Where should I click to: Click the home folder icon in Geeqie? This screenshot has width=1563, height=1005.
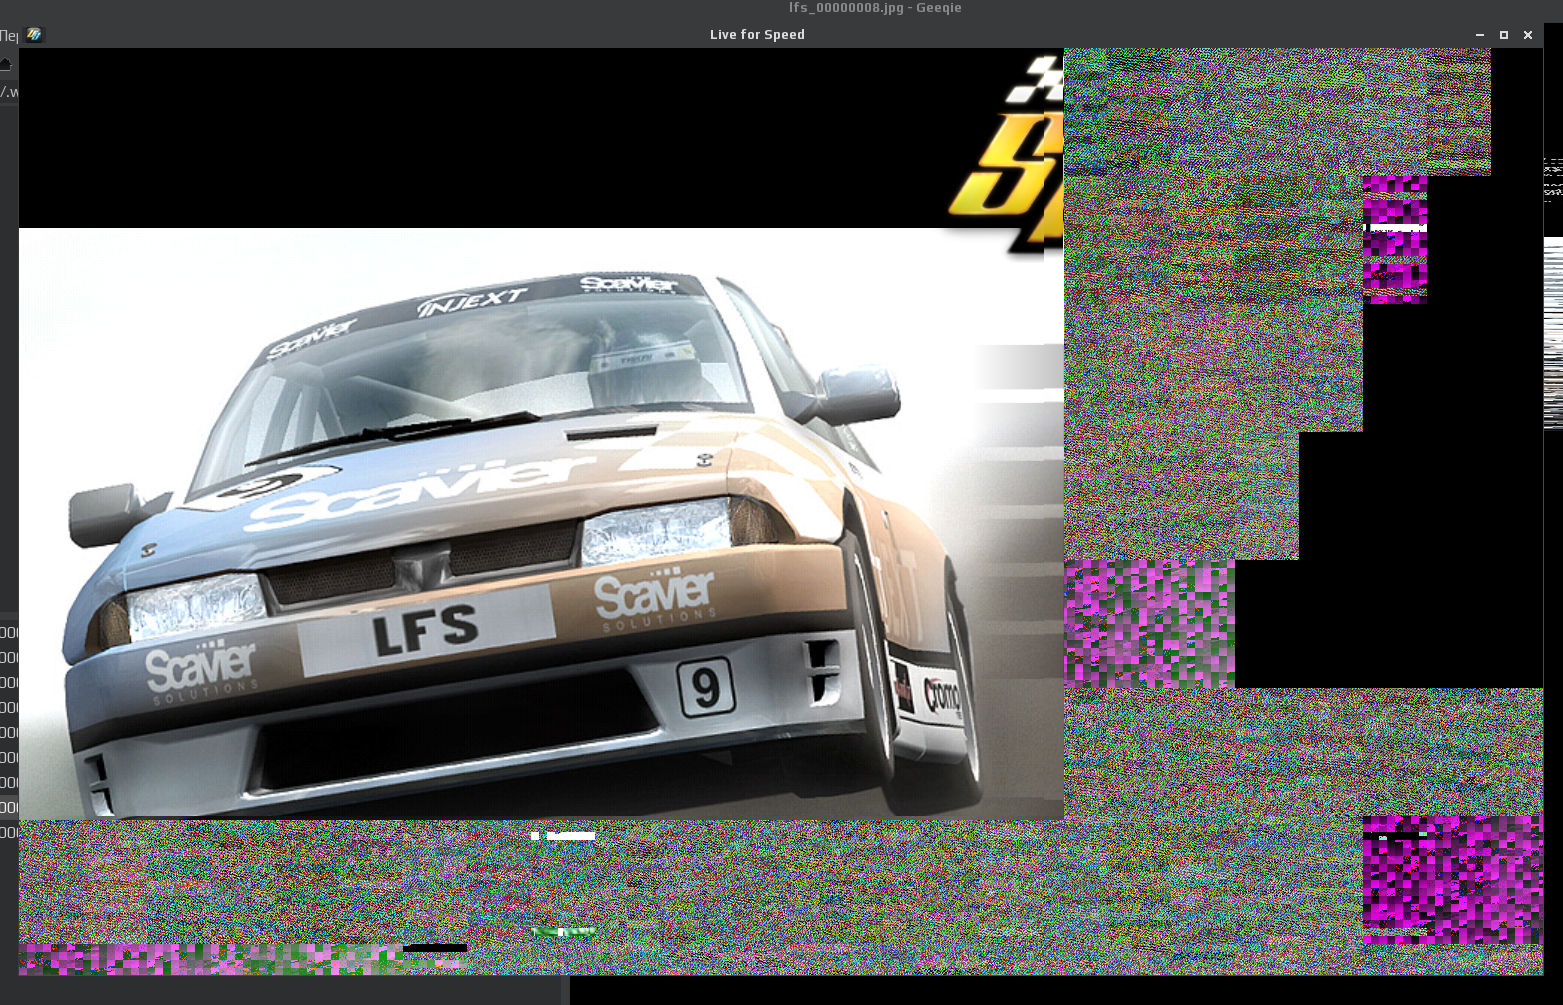5,64
